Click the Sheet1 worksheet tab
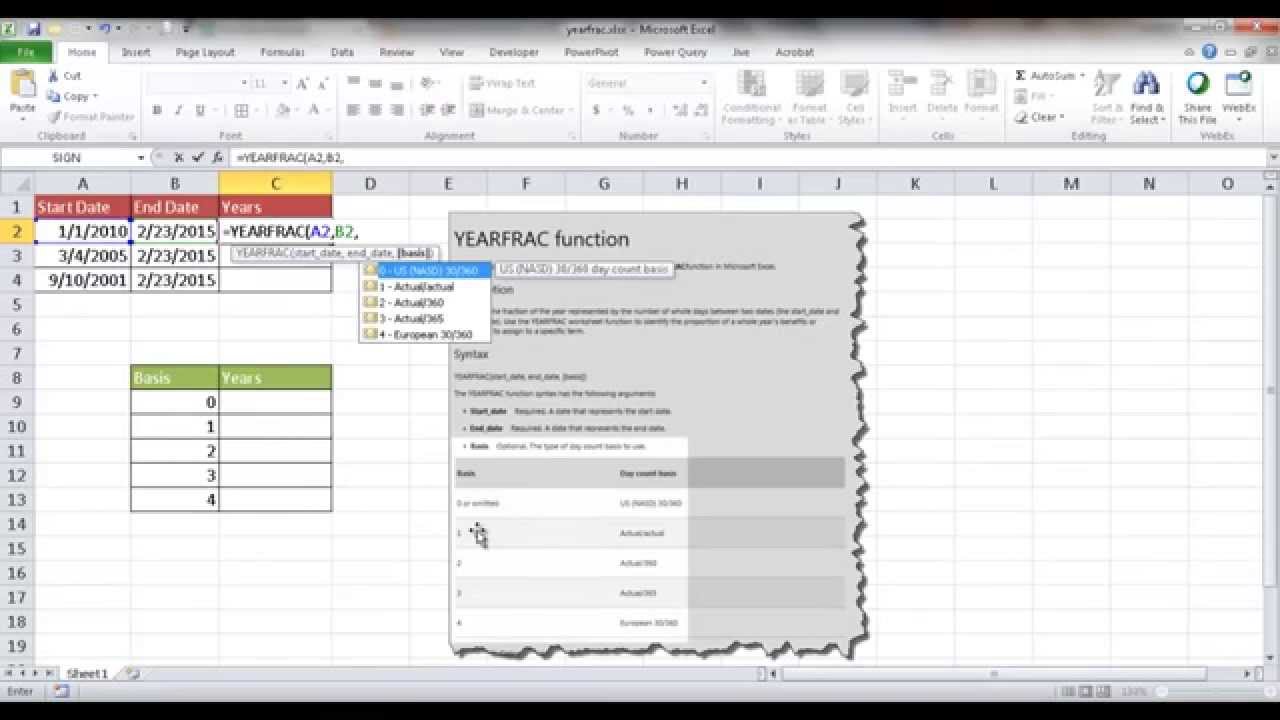This screenshot has height=720, width=1280. (x=87, y=674)
